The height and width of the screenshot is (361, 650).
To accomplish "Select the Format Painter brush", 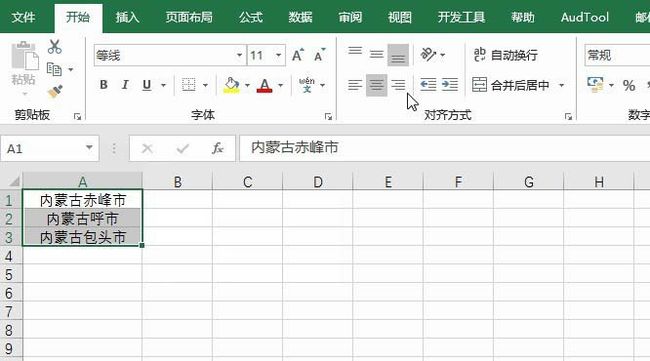I will [55, 91].
